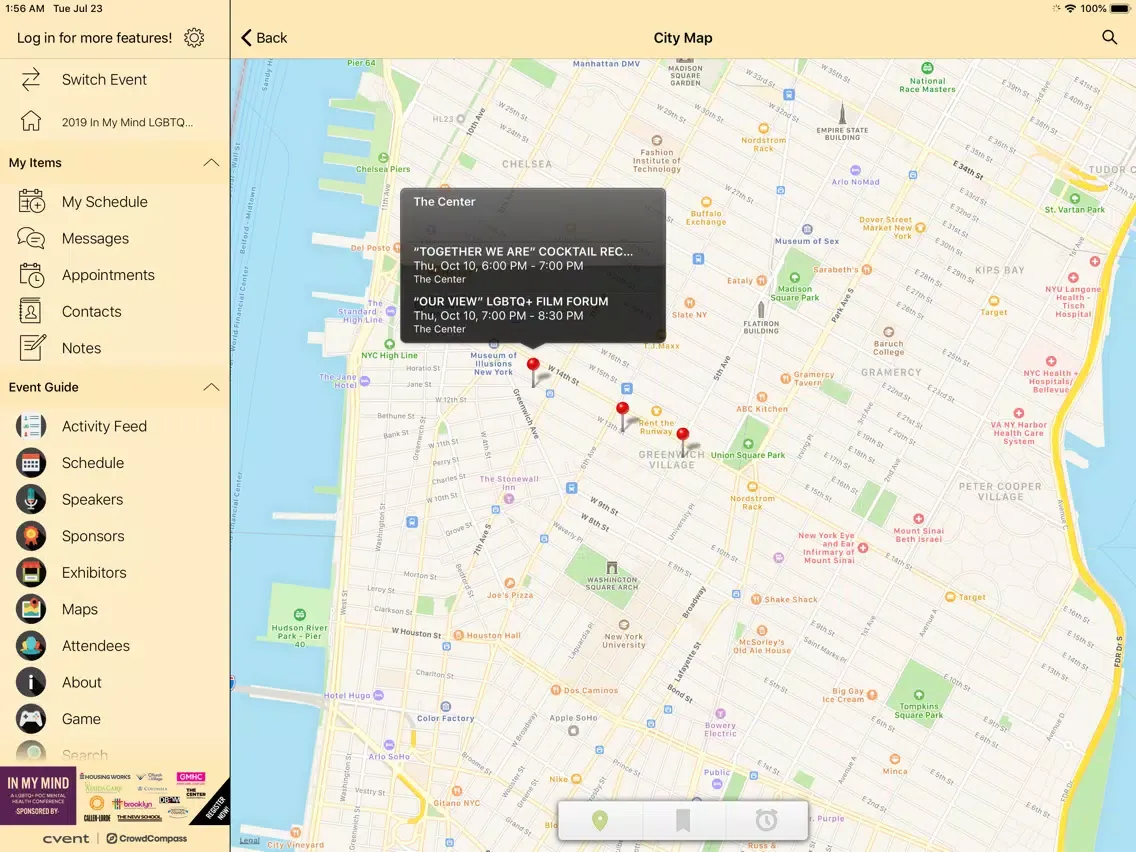Select Speakers menu label
The height and width of the screenshot is (852, 1136).
92,499
